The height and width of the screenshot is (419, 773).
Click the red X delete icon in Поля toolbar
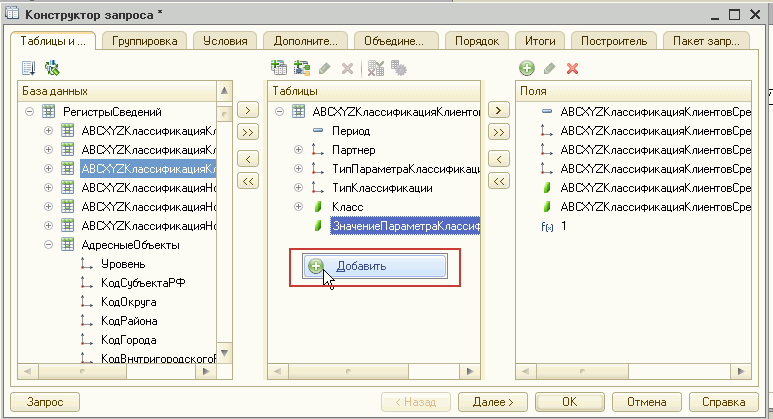click(x=572, y=69)
